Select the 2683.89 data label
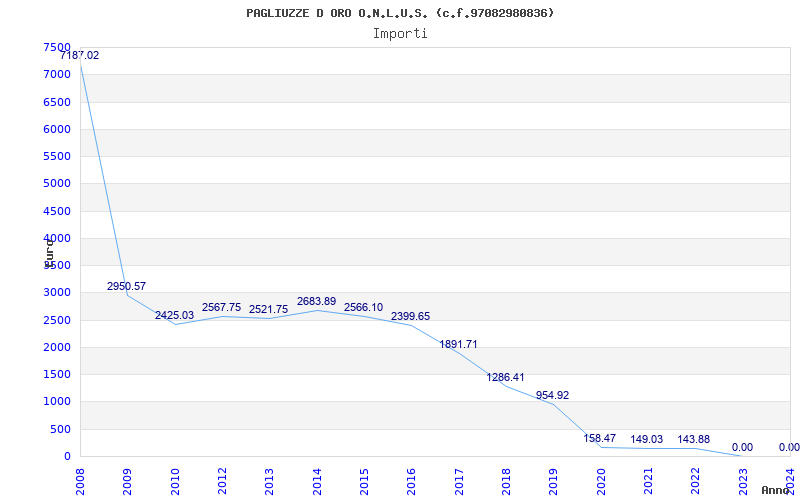 point(316,302)
